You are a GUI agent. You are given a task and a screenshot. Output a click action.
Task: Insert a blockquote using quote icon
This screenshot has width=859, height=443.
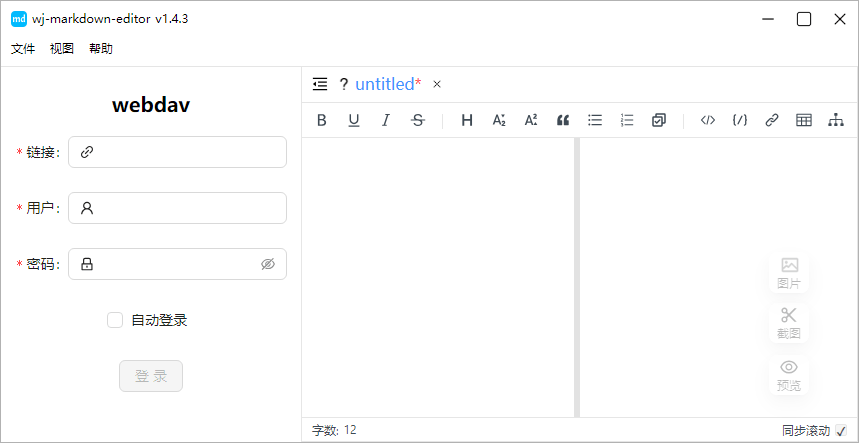[563, 120]
